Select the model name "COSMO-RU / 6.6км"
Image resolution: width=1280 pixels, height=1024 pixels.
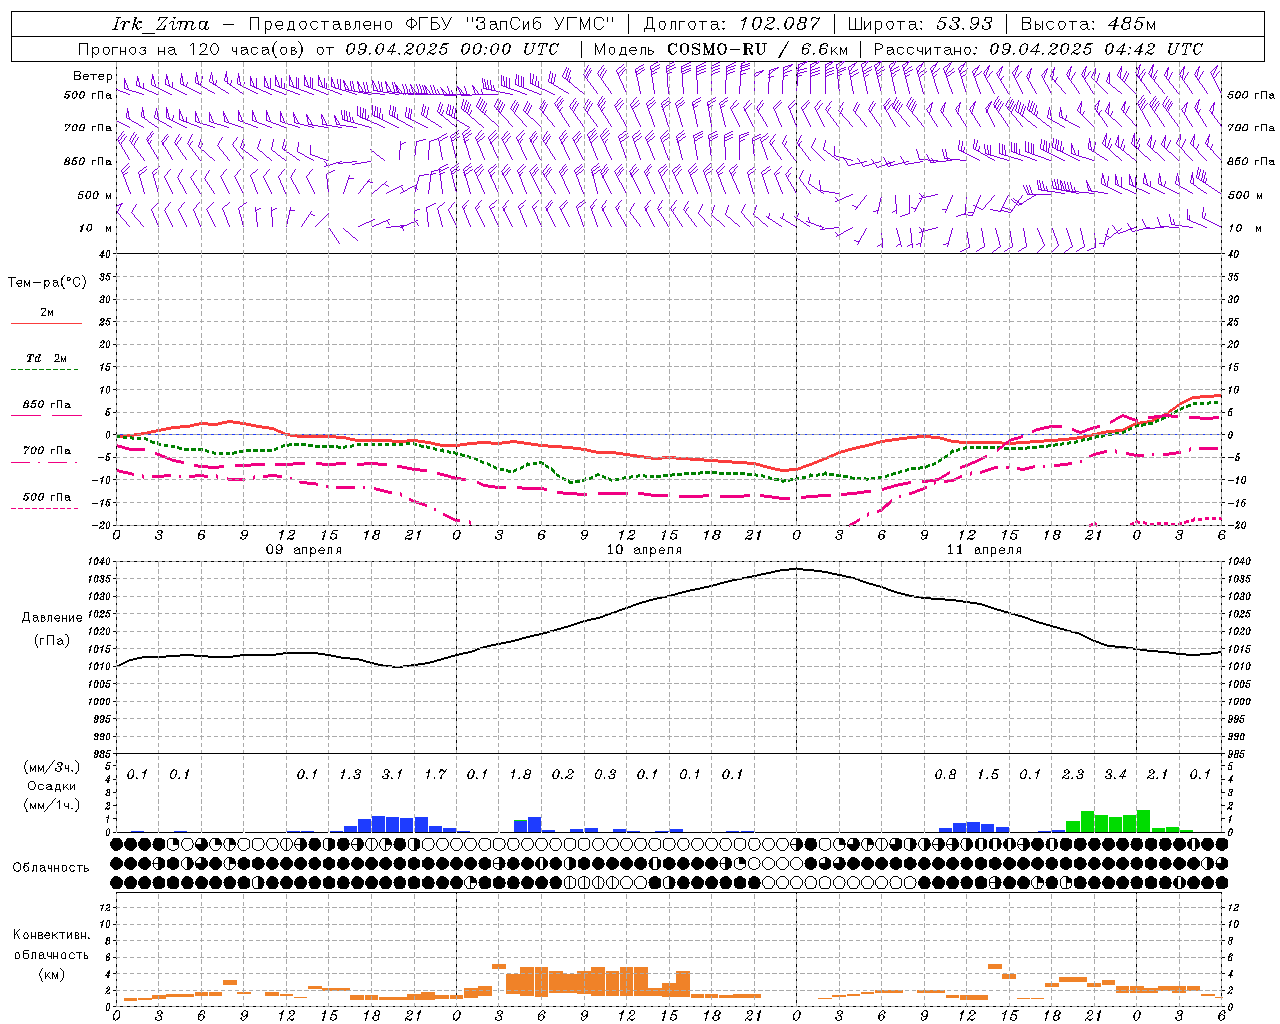(x=758, y=49)
